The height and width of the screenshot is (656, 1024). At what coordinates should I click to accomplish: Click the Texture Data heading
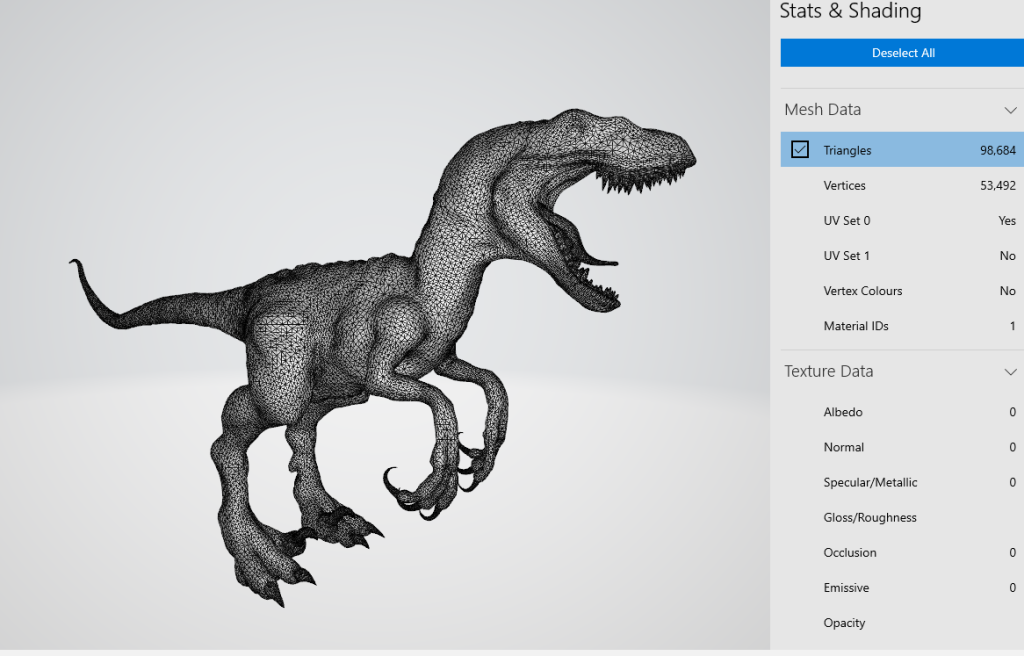point(828,372)
